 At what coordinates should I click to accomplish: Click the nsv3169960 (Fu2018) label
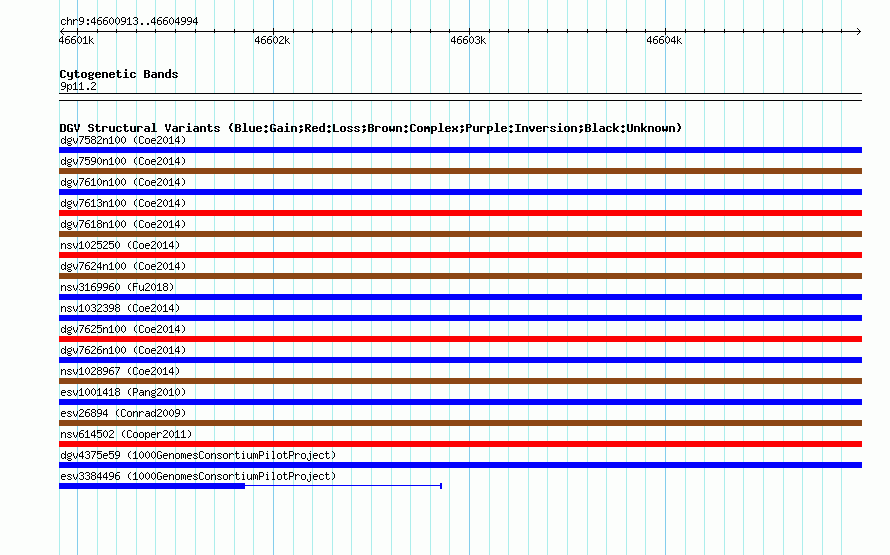tap(117, 287)
